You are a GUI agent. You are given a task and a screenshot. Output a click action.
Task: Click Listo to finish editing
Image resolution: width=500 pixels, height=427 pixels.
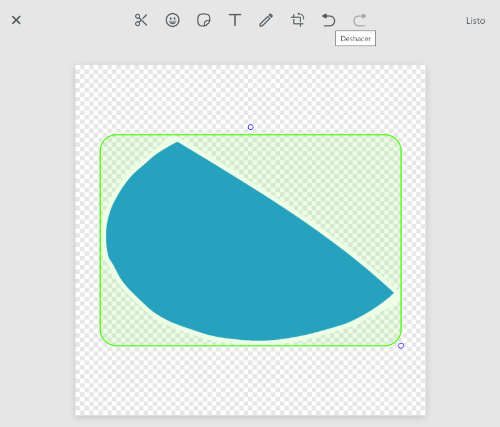(x=475, y=21)
